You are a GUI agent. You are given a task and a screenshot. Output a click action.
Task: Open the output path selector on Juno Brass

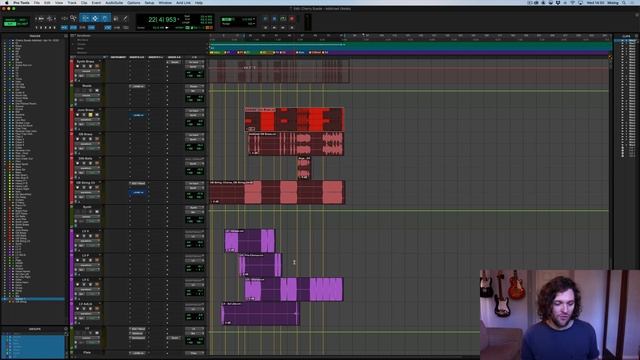194,115
